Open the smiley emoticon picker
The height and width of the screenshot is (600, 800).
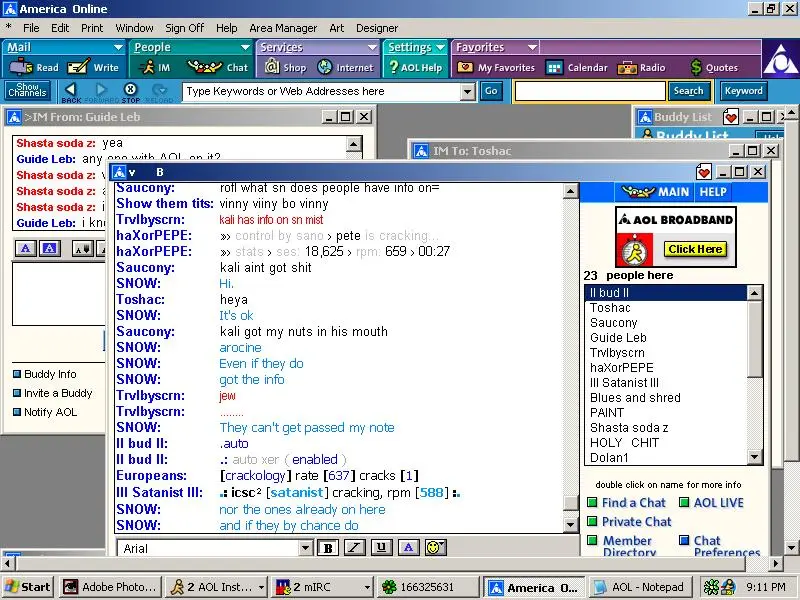click(435, 548)
